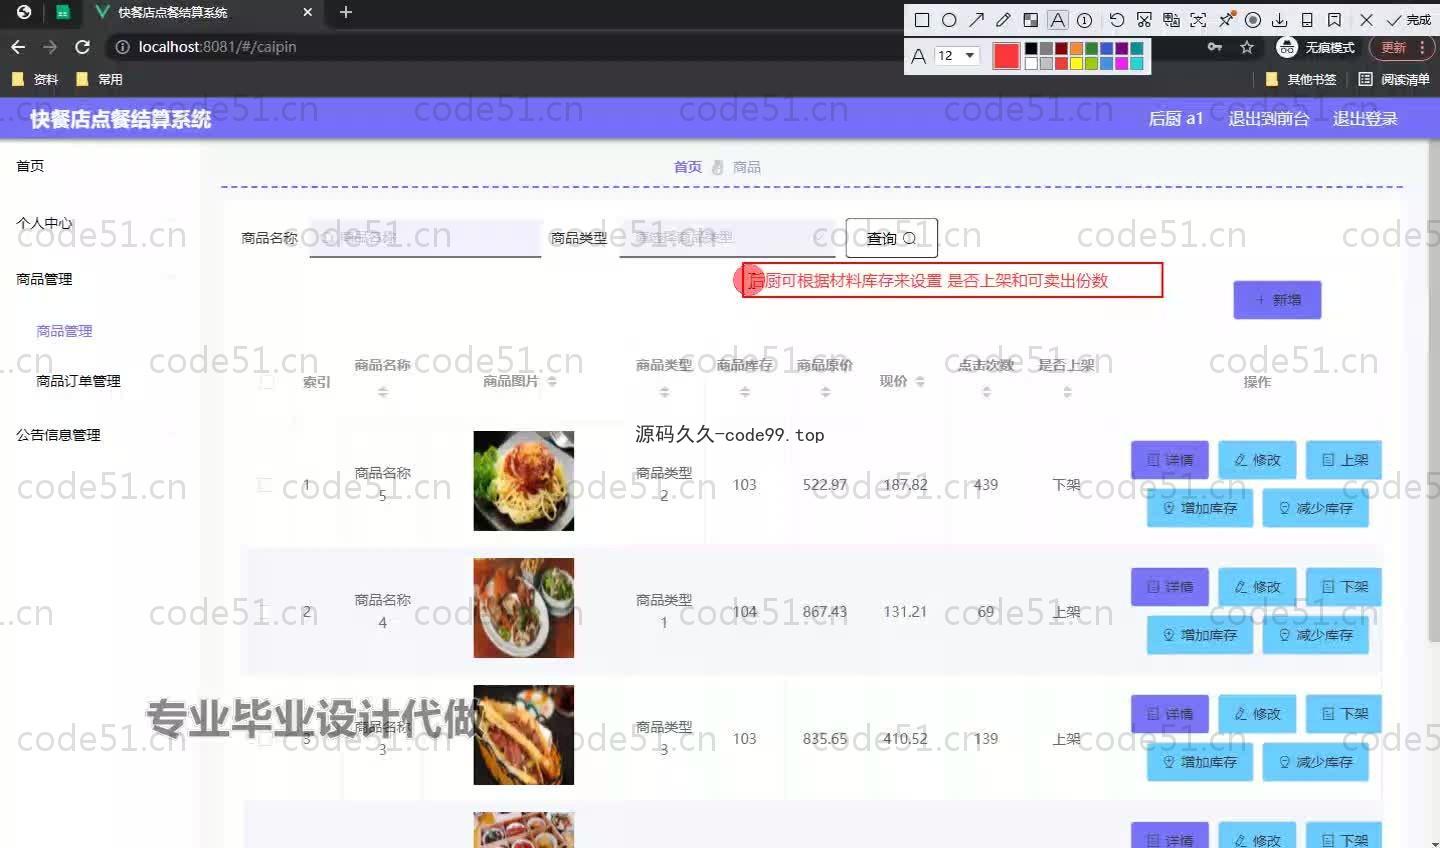Click the bookmark icon in screenshot toolbar
Screen dimensions: 1440x848
[x=1334, y=20]
